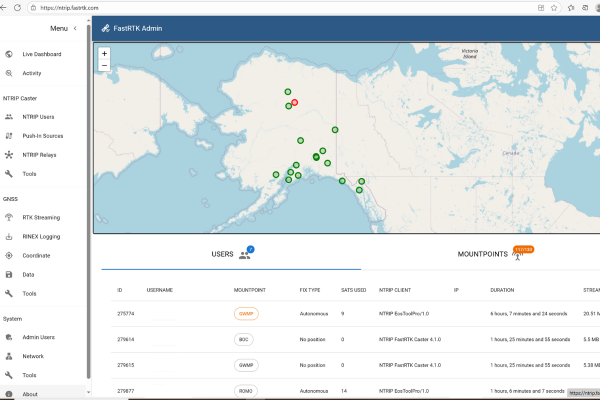The height and width of the screenshot is (400, 600).
Task: Click the orange mountpoints count badge
Action: coord(523,250)
